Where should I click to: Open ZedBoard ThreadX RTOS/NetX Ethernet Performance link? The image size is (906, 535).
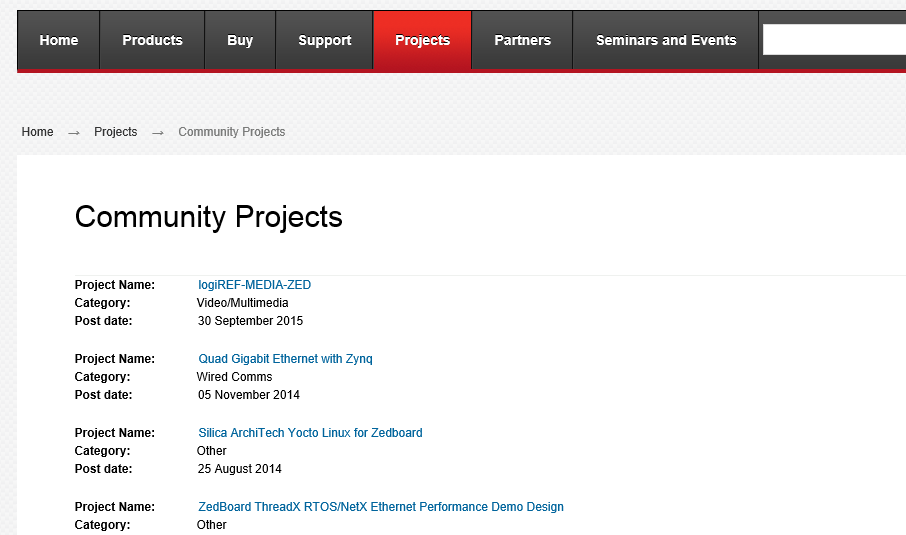tap(381, 507)
